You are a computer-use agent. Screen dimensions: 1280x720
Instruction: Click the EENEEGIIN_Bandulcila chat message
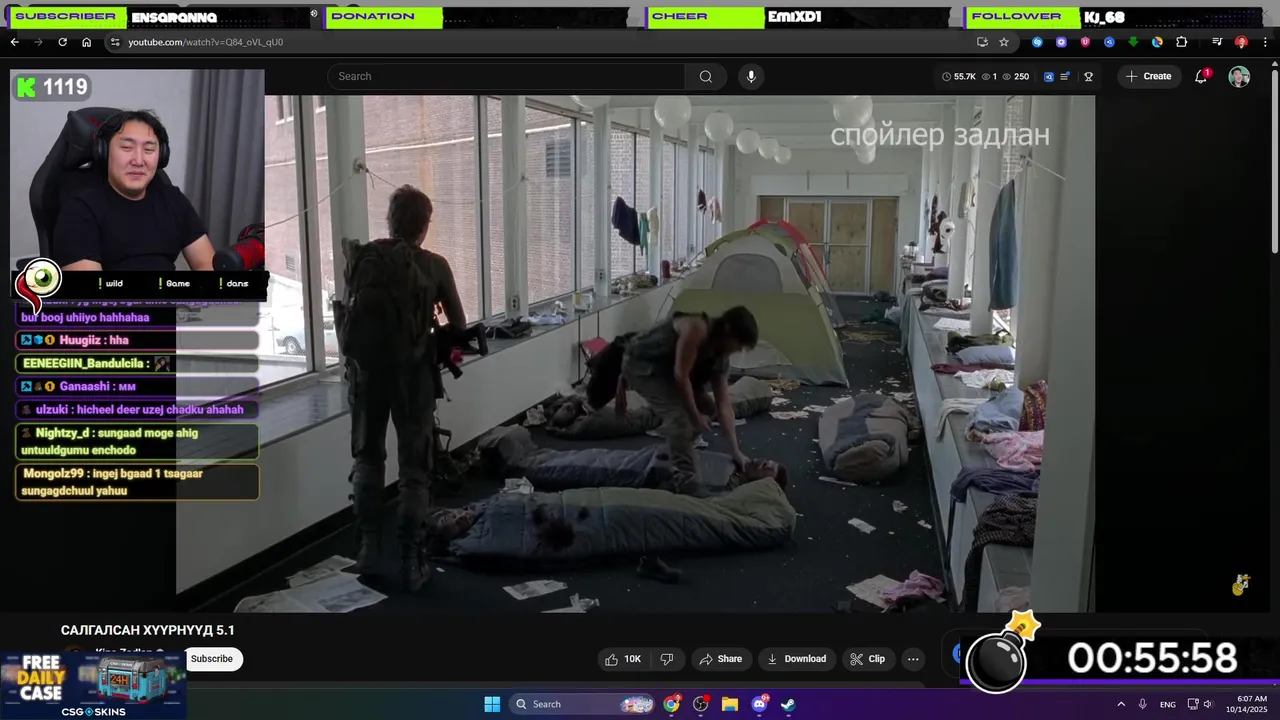(137, 363)
